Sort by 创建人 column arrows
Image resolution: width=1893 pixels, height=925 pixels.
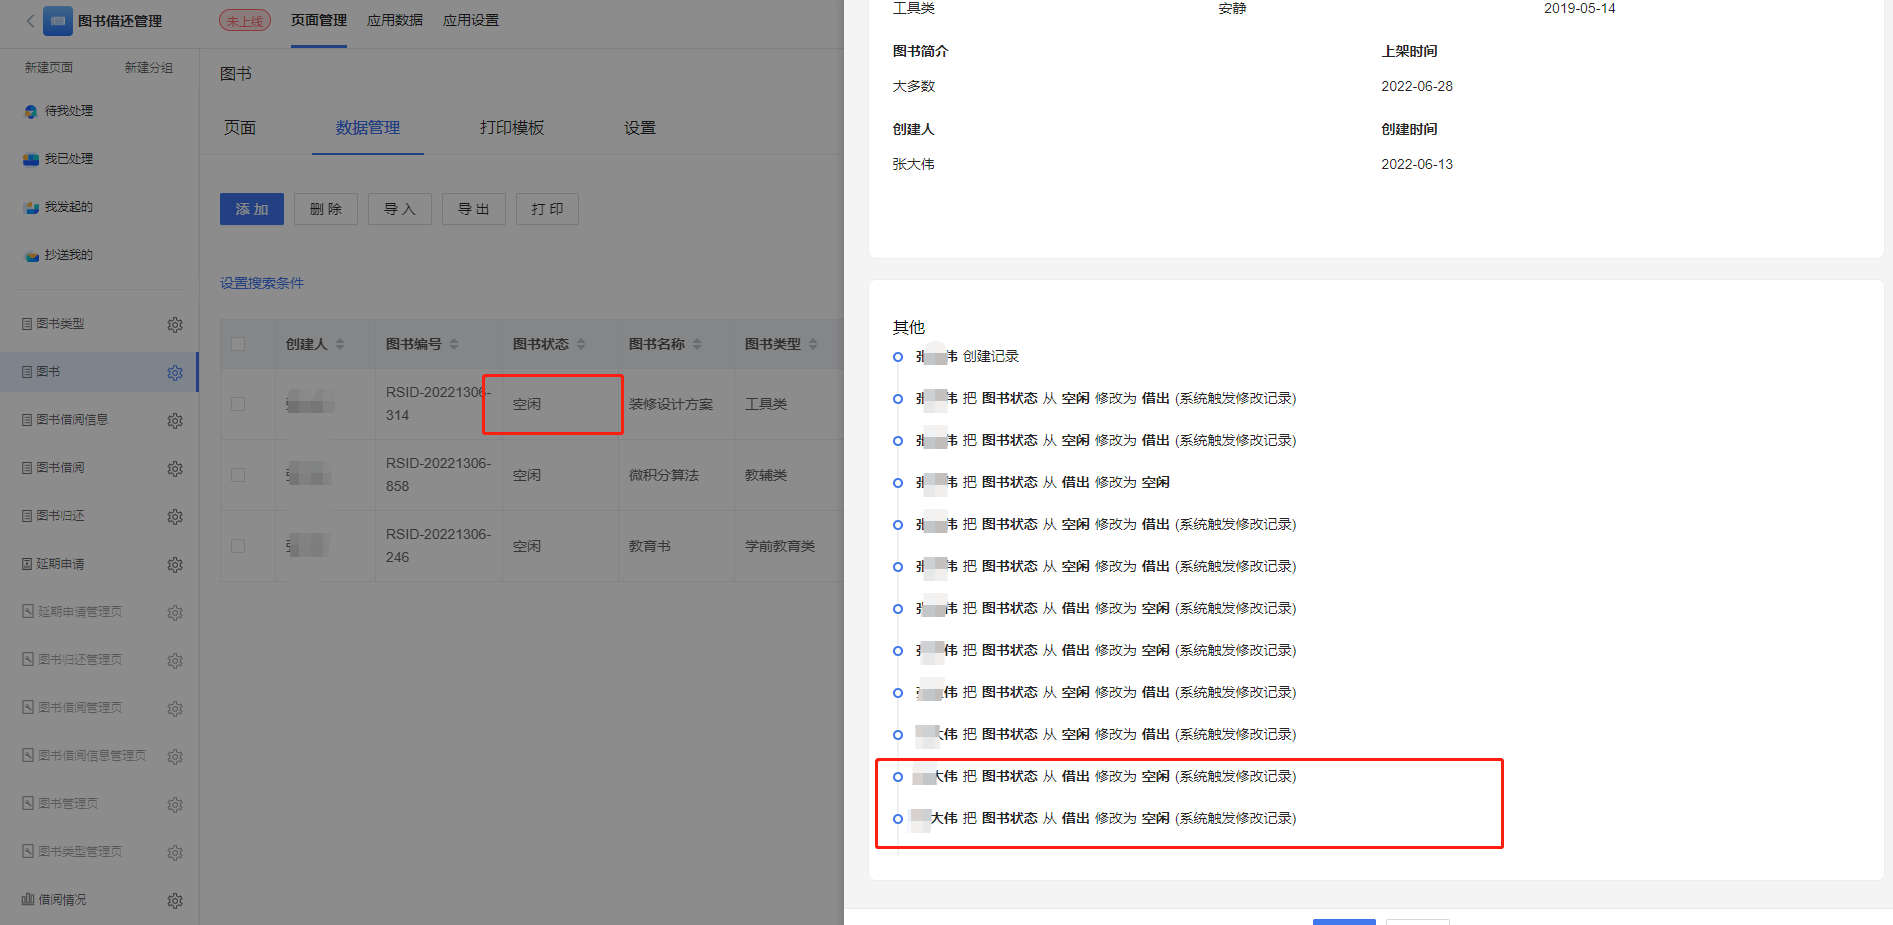point(340,344)
